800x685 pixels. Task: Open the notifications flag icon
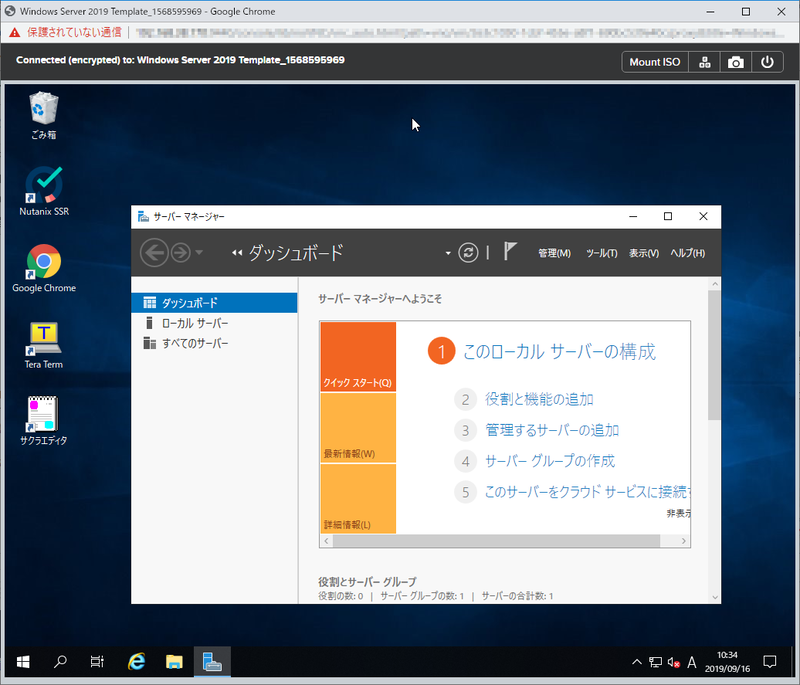tap(510, 251)
